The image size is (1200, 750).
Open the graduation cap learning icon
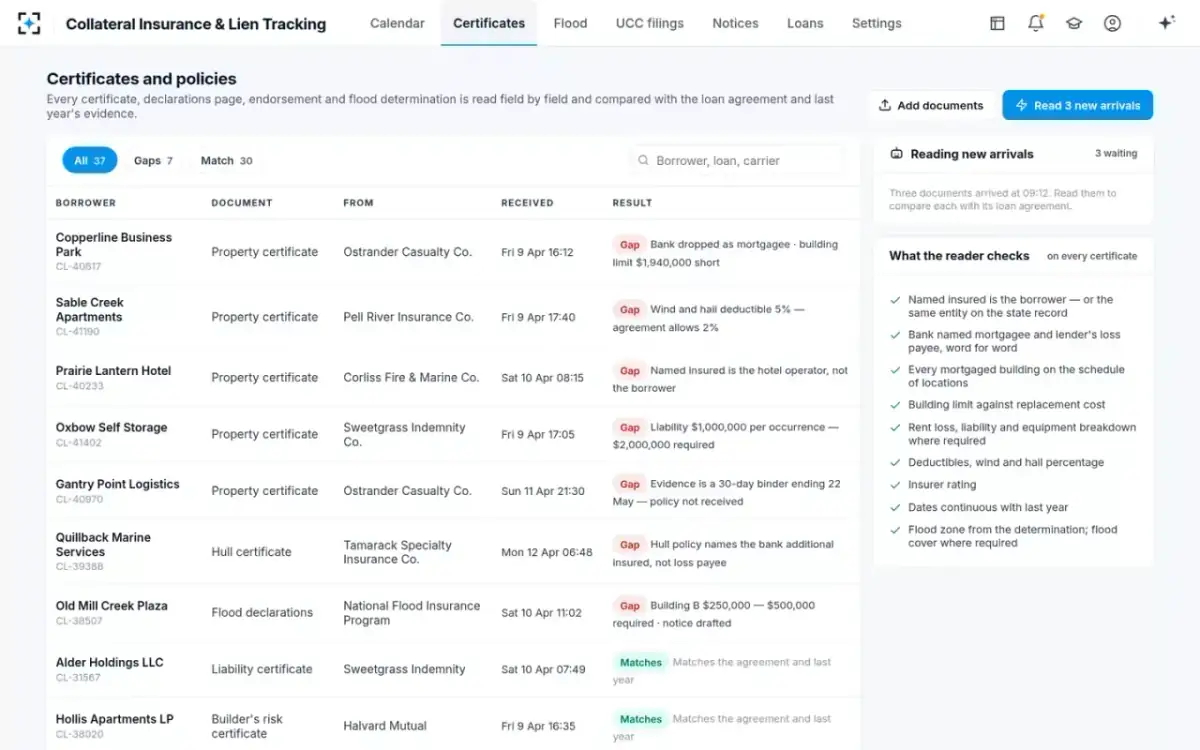(1074, 23)
